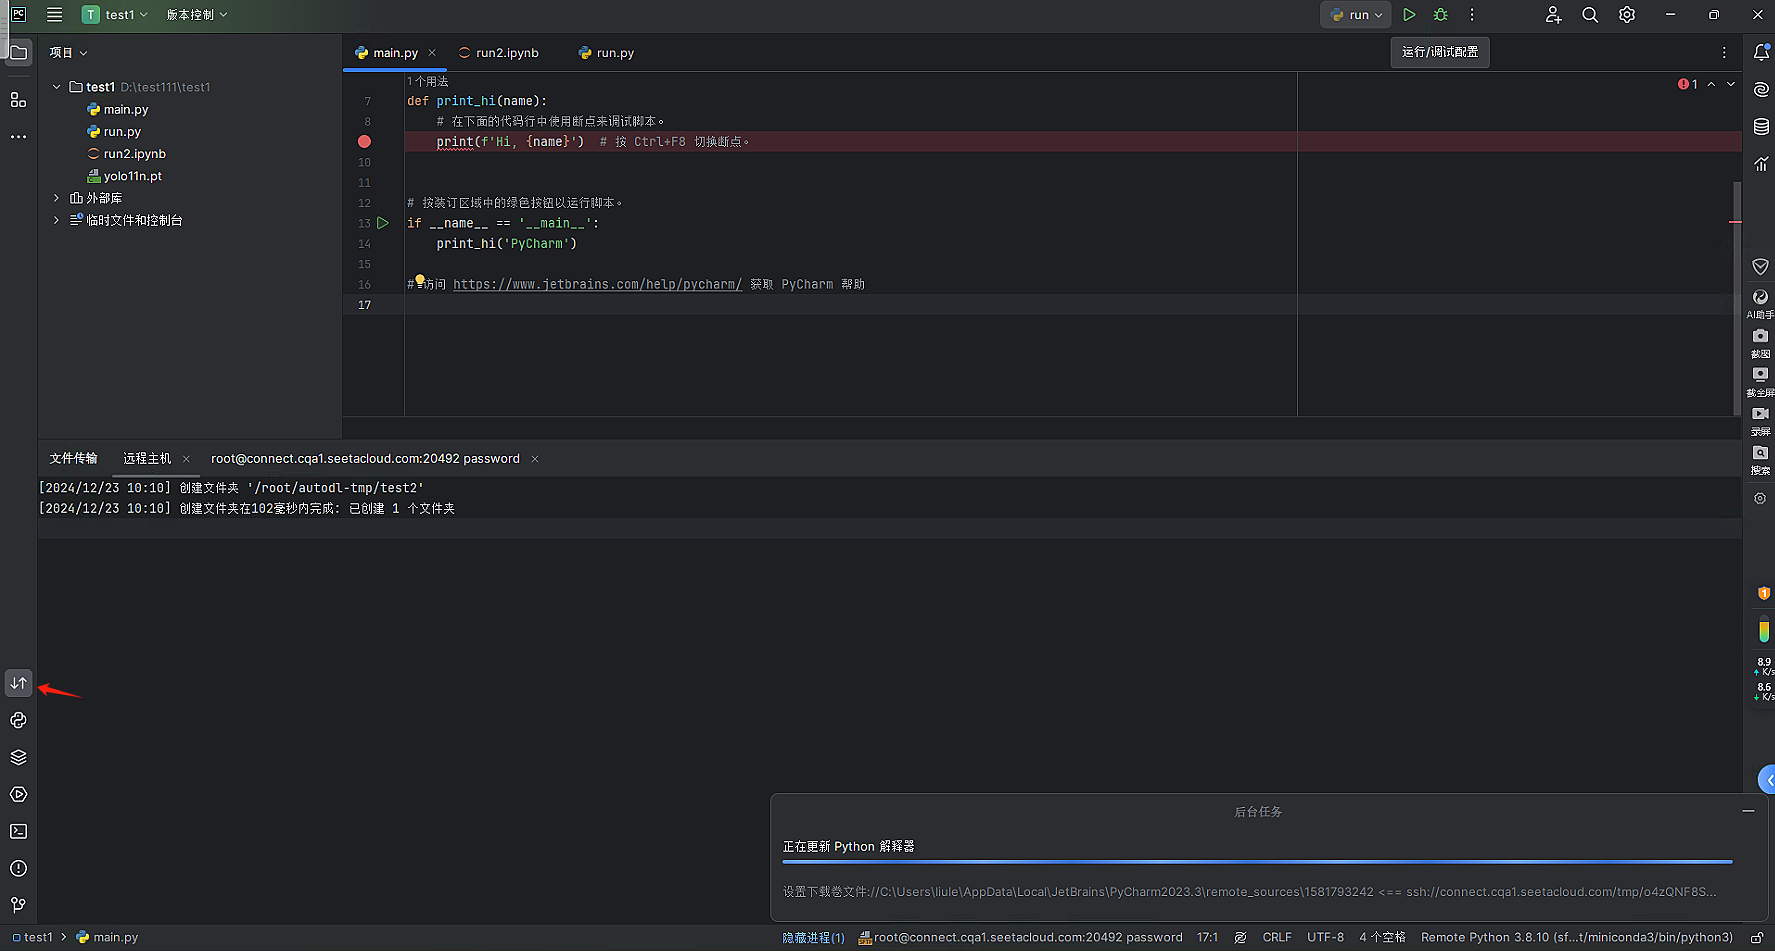Viewport: 1775px width, 951px height.
Task: Collapse the test1 project root folder
Action: pos(57,87)
